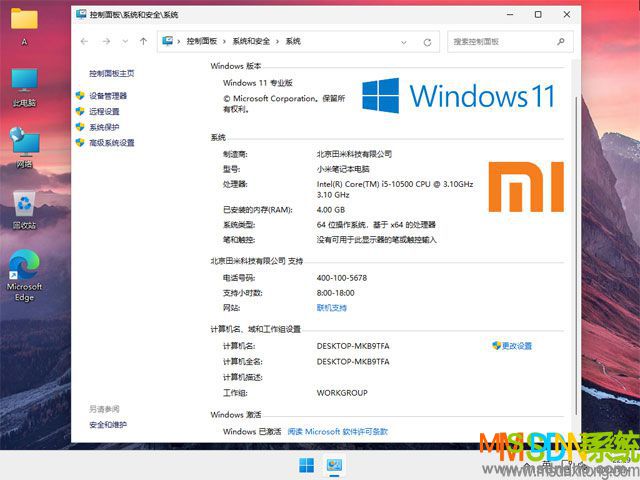Select 控制面板 breadcrumb in address bar
This screenshot has width=640, height=480.
[202, 41]
